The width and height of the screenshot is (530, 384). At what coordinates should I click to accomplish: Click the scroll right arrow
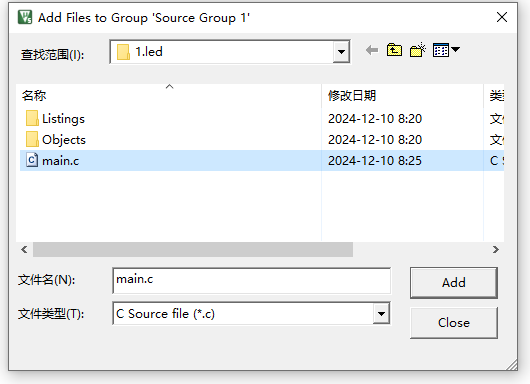tap(496, 249)
